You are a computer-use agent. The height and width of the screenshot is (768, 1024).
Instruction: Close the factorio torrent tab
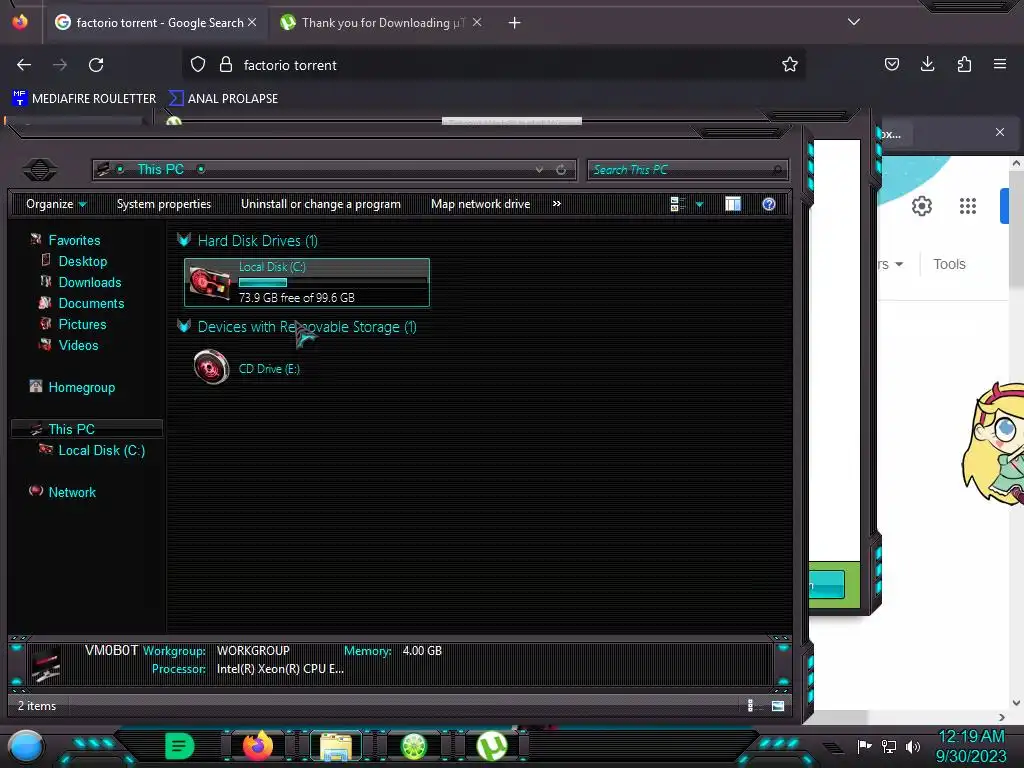[252, 23]
